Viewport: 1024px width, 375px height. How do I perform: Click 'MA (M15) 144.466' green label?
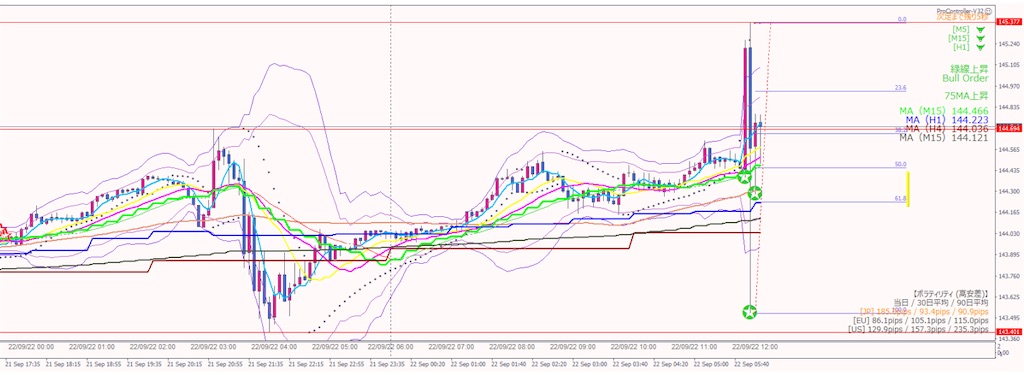944,112
